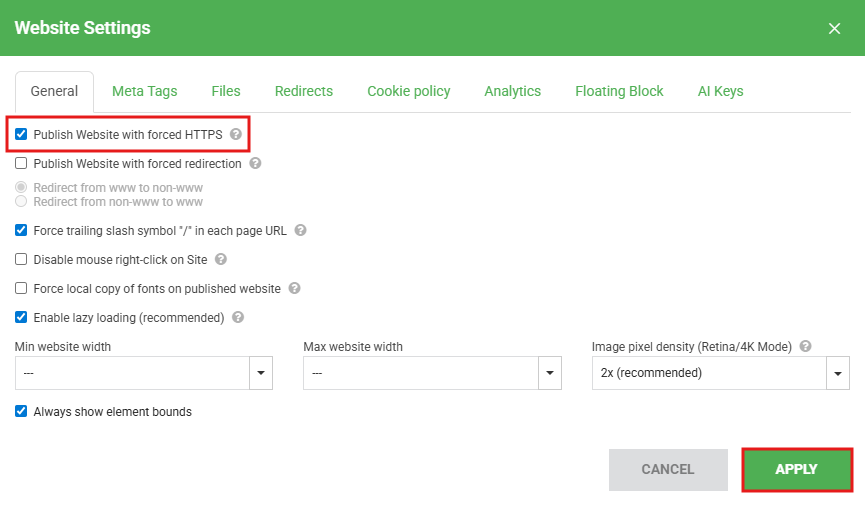Click help icon next to lazy loading
This screenshot has height=506, width=865.
[x=238, y=317]
